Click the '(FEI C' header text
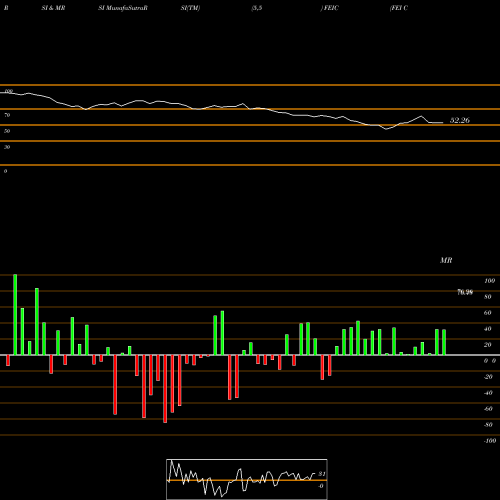 tap(399, 8)
